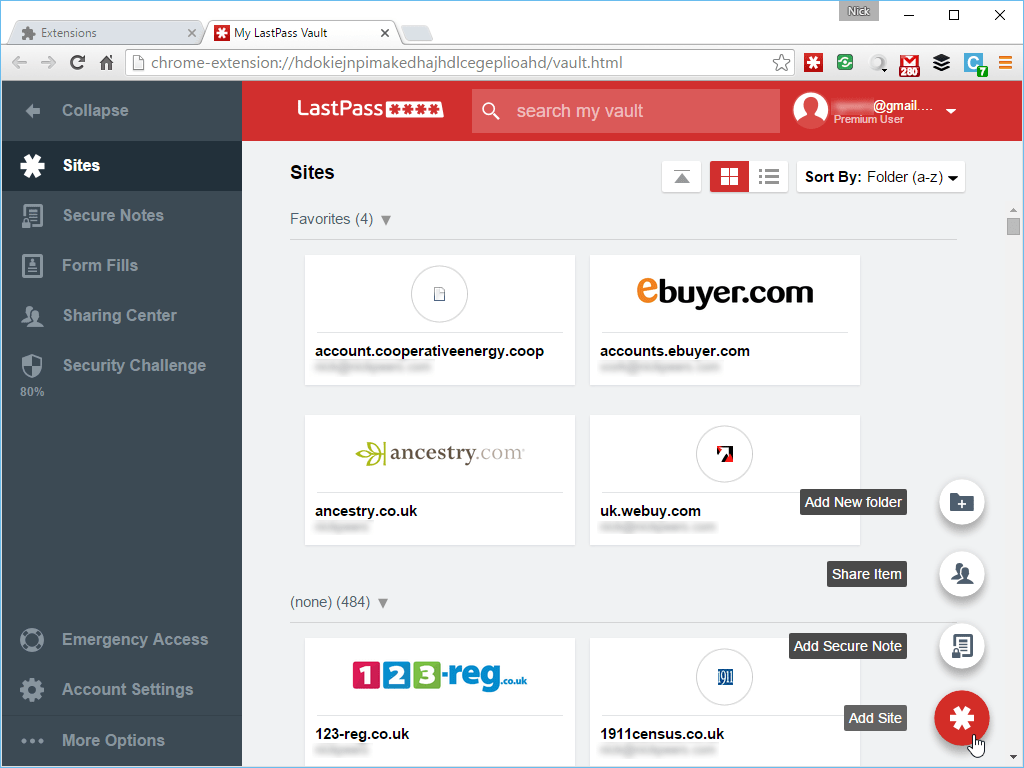Open the Sort By Folder dropdown
Screen dimensions: 1024x768
pos(880,176)
